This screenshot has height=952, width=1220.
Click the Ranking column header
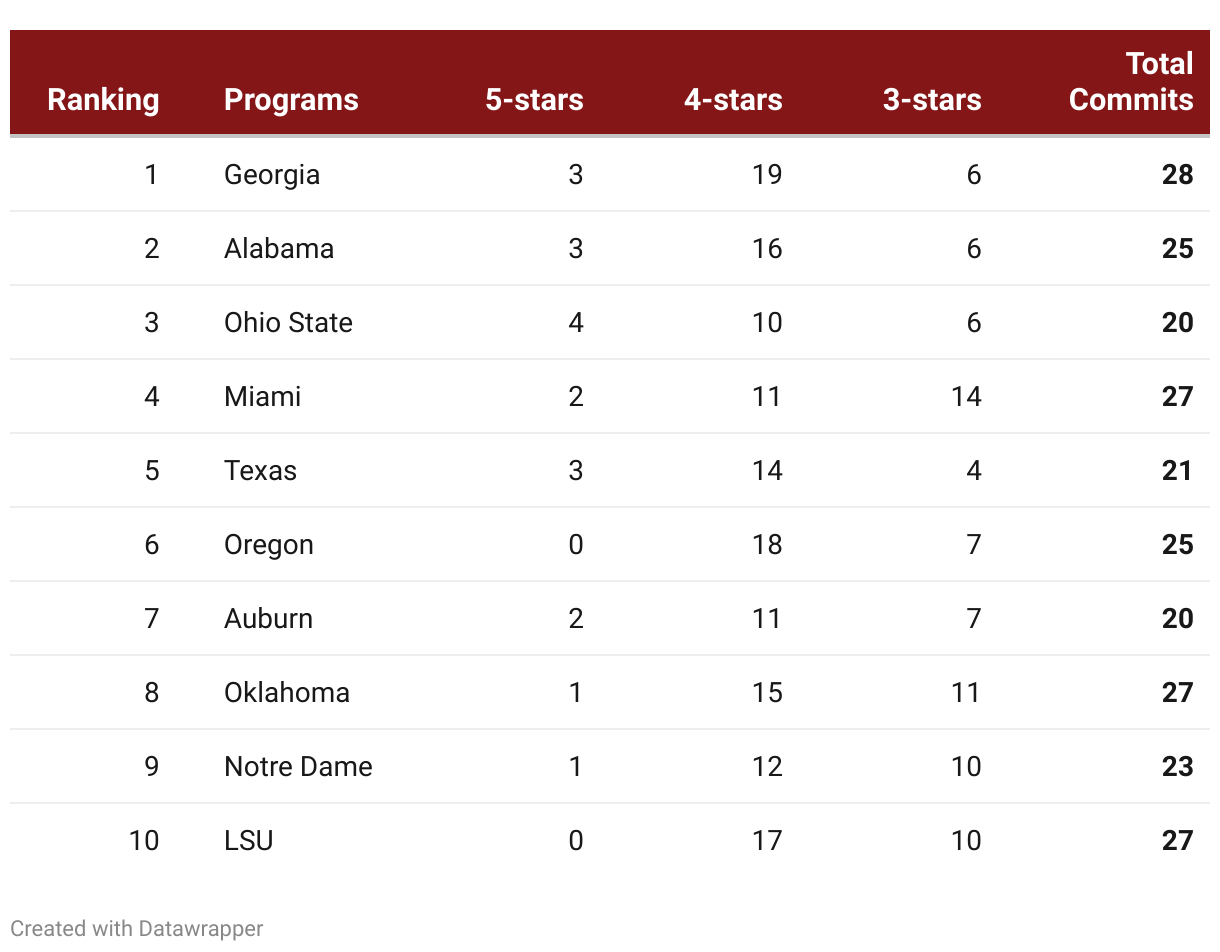click(103, 100)
